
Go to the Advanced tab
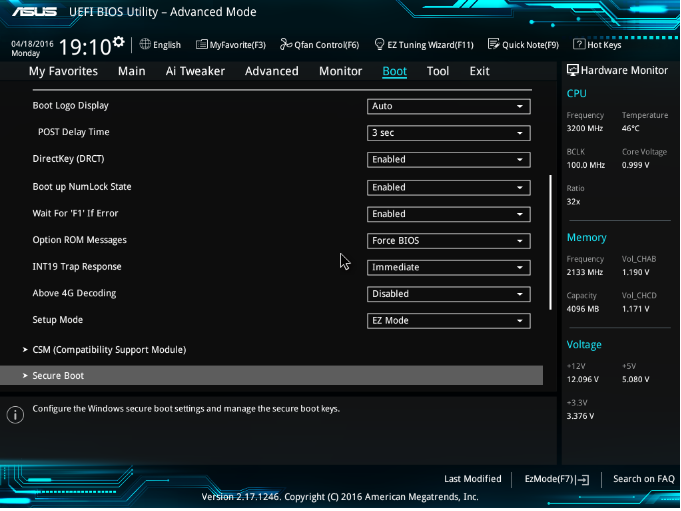point(271,71)
